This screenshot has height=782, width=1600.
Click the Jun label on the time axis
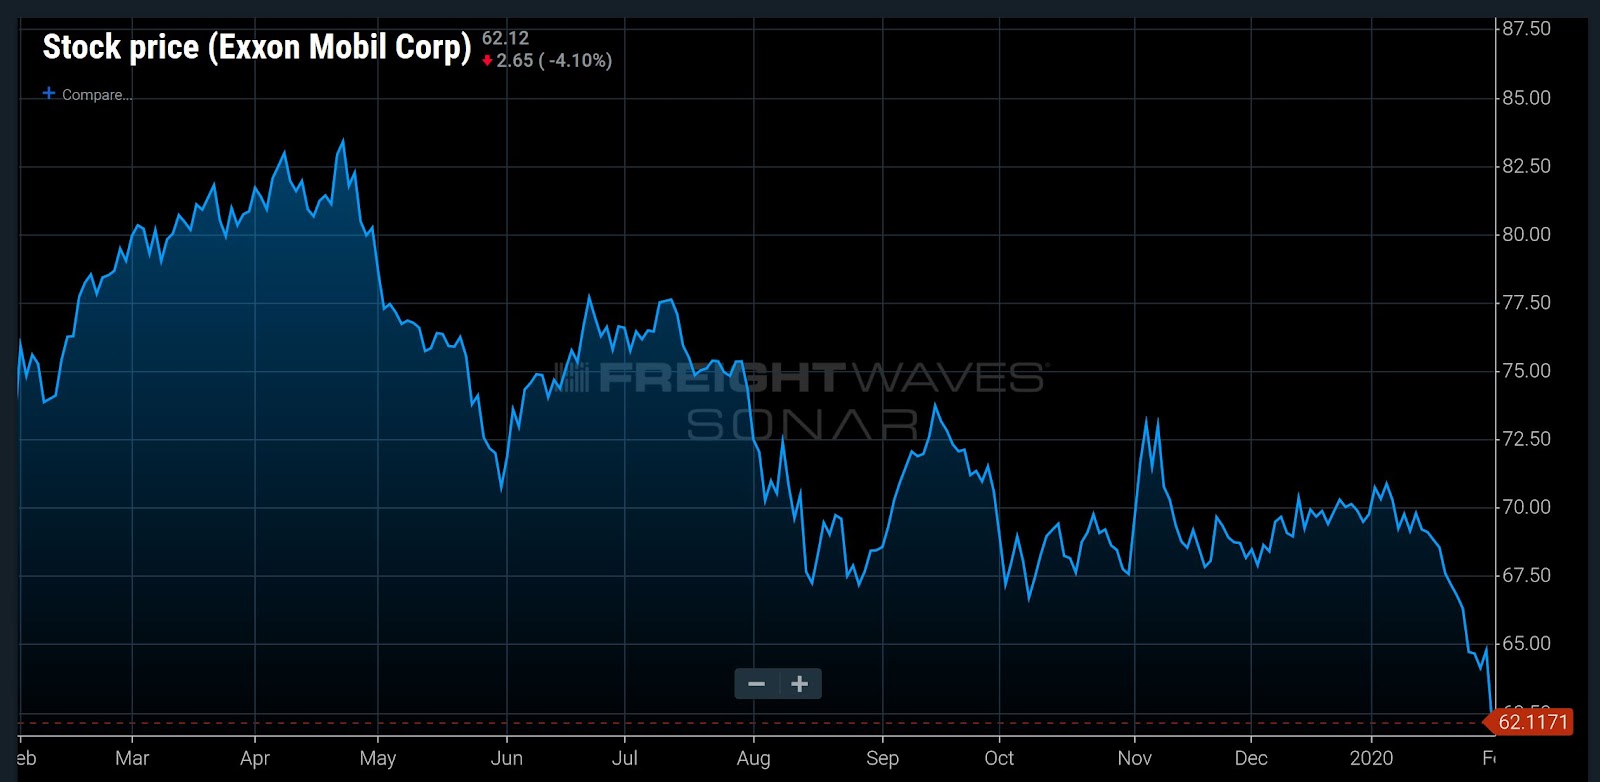[507, 758]
